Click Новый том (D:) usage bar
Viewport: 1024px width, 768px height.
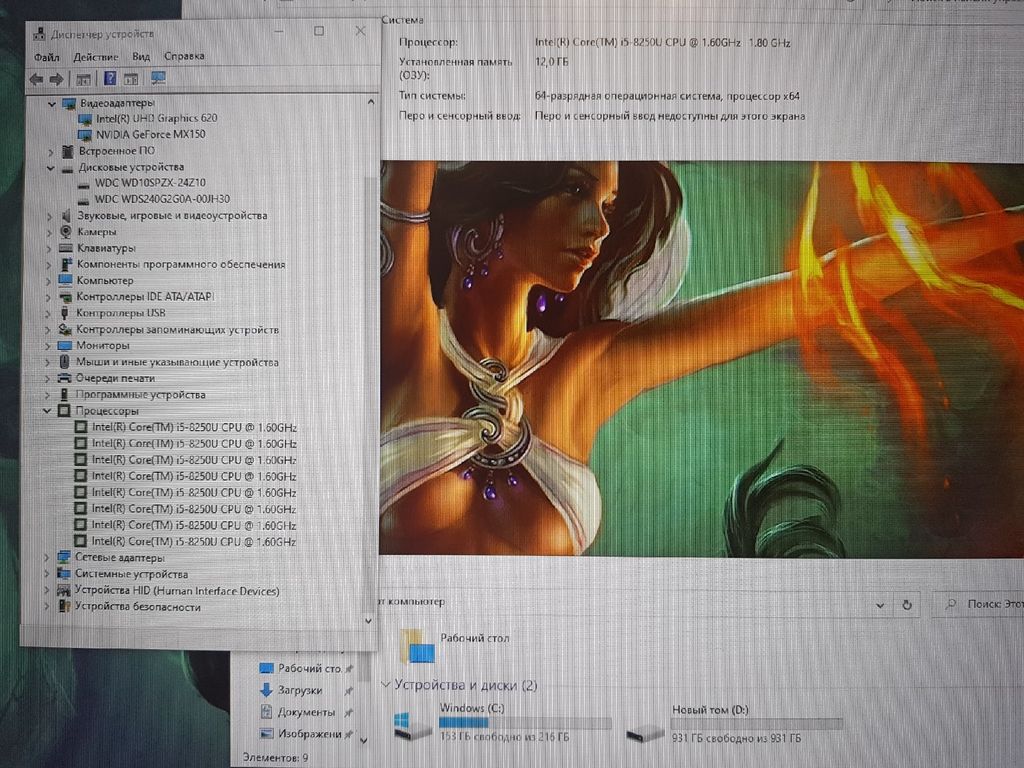point(757,724)
